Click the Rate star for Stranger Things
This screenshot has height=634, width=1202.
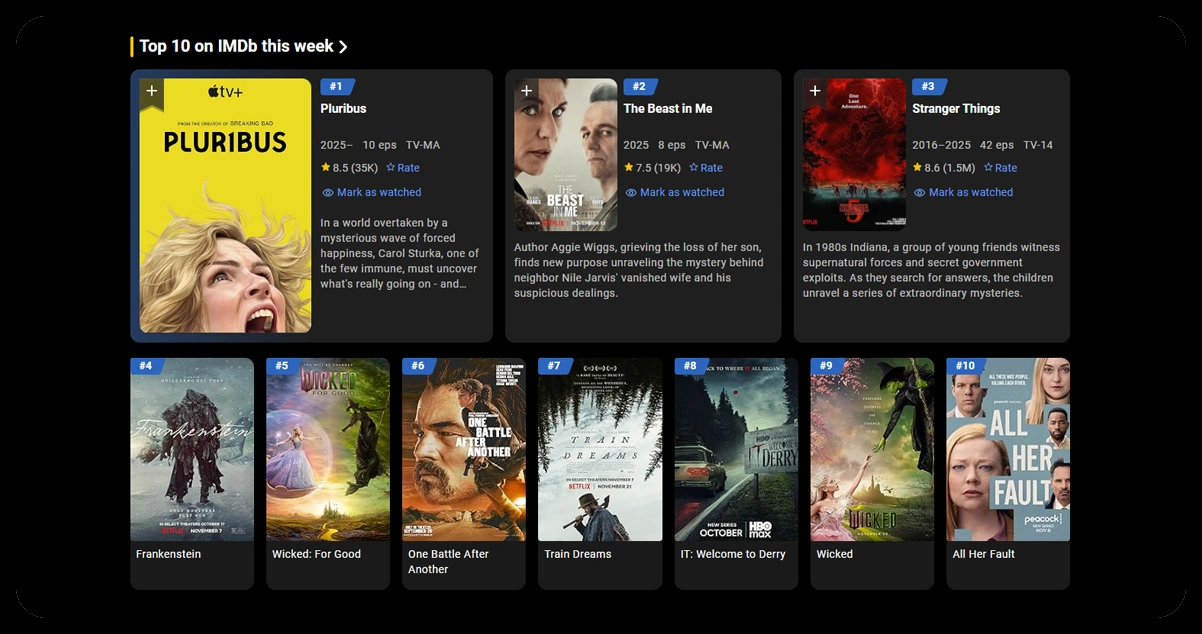click(989, 168)
